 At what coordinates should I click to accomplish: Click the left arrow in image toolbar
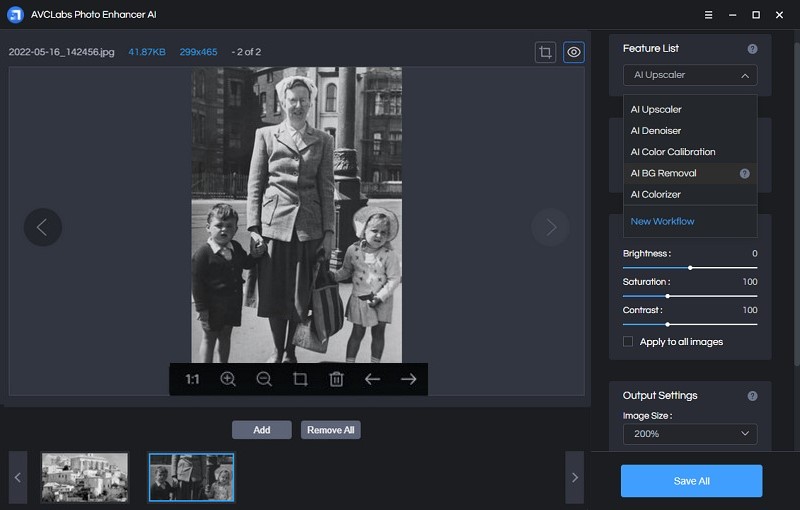pos(372,379)
